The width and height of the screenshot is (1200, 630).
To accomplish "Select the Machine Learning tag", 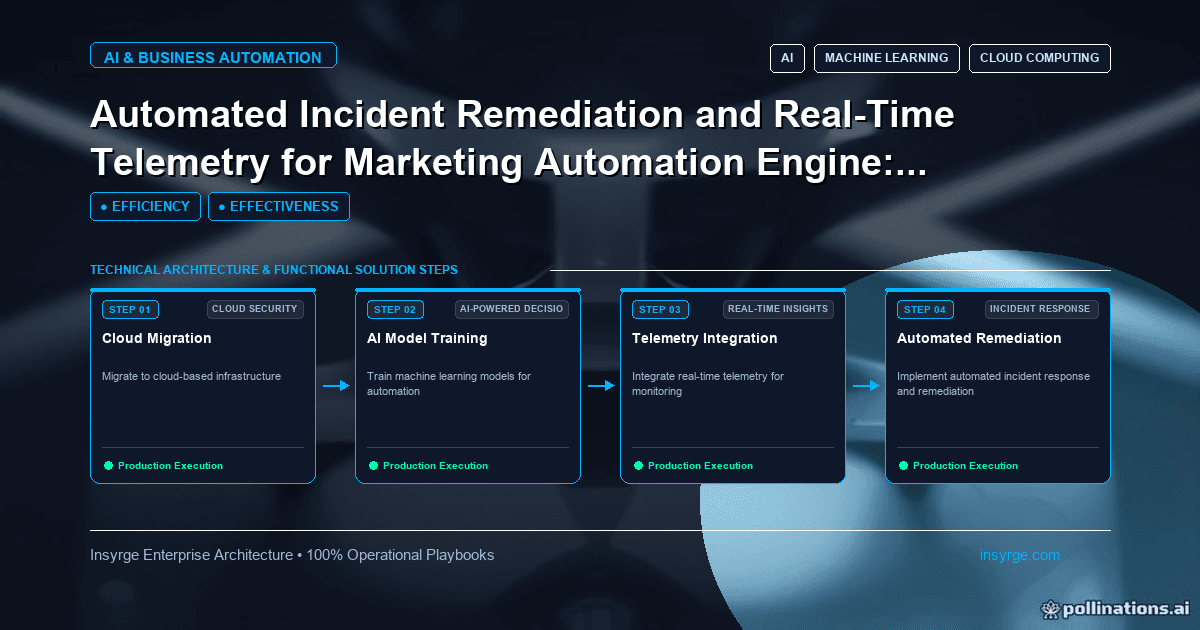I will (x=887, y=58).
